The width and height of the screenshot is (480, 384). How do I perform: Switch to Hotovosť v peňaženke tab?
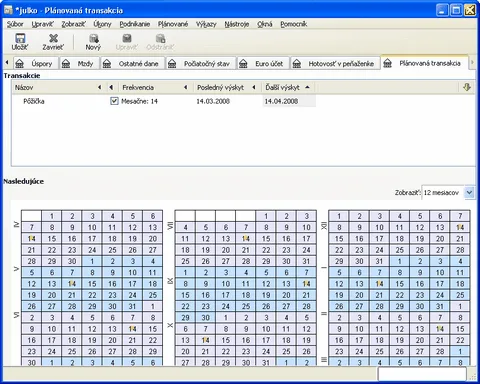(335, 63)
